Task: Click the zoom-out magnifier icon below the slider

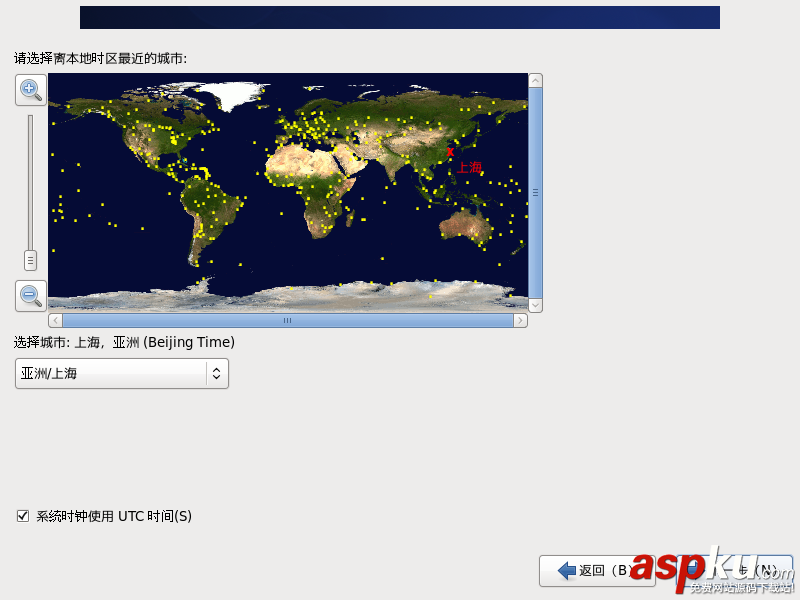Action: [x=30, y=296]
